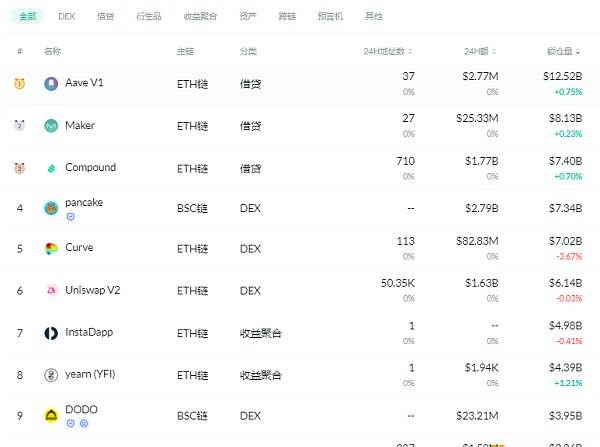Screen dimensions: 600x447
Task: Click the silver rank 2 medal icon
Action: (20, 126)
